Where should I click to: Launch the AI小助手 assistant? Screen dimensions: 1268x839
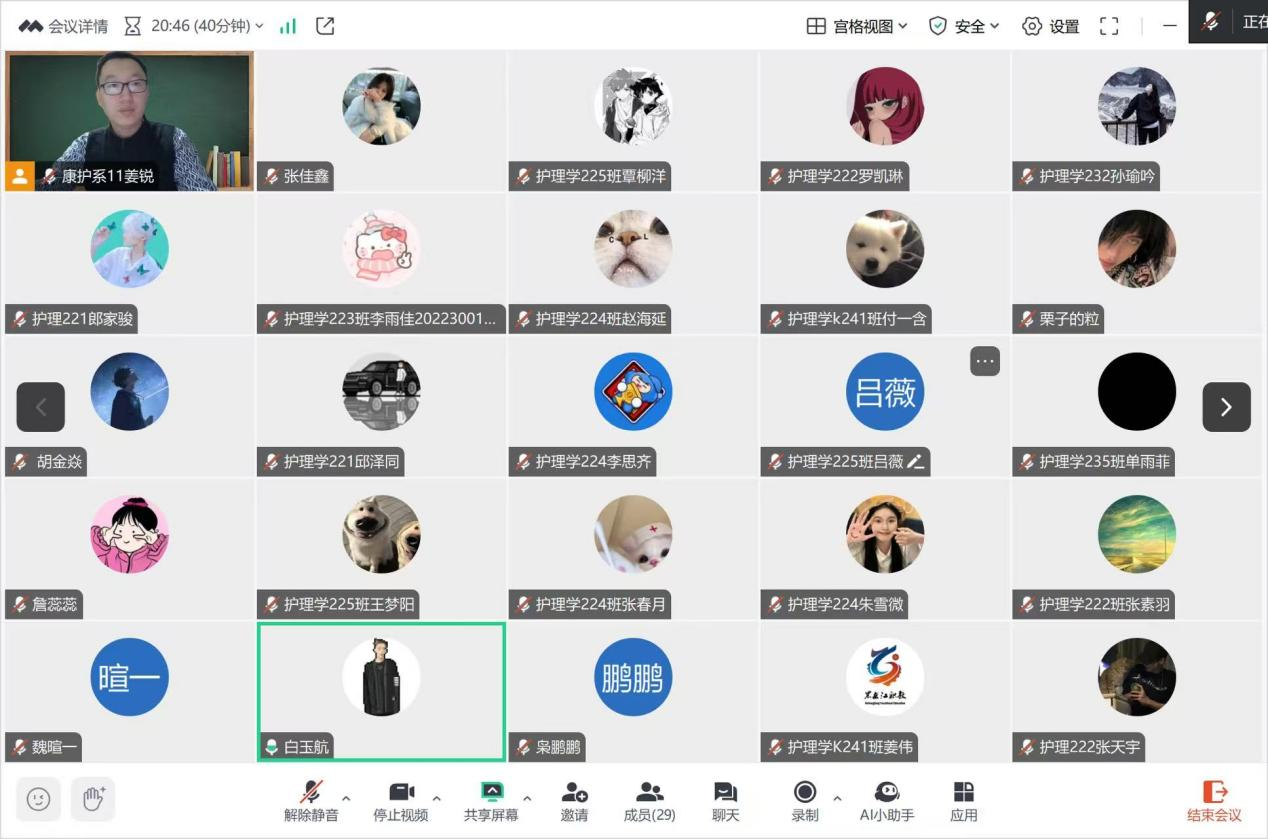click(886, 801)
